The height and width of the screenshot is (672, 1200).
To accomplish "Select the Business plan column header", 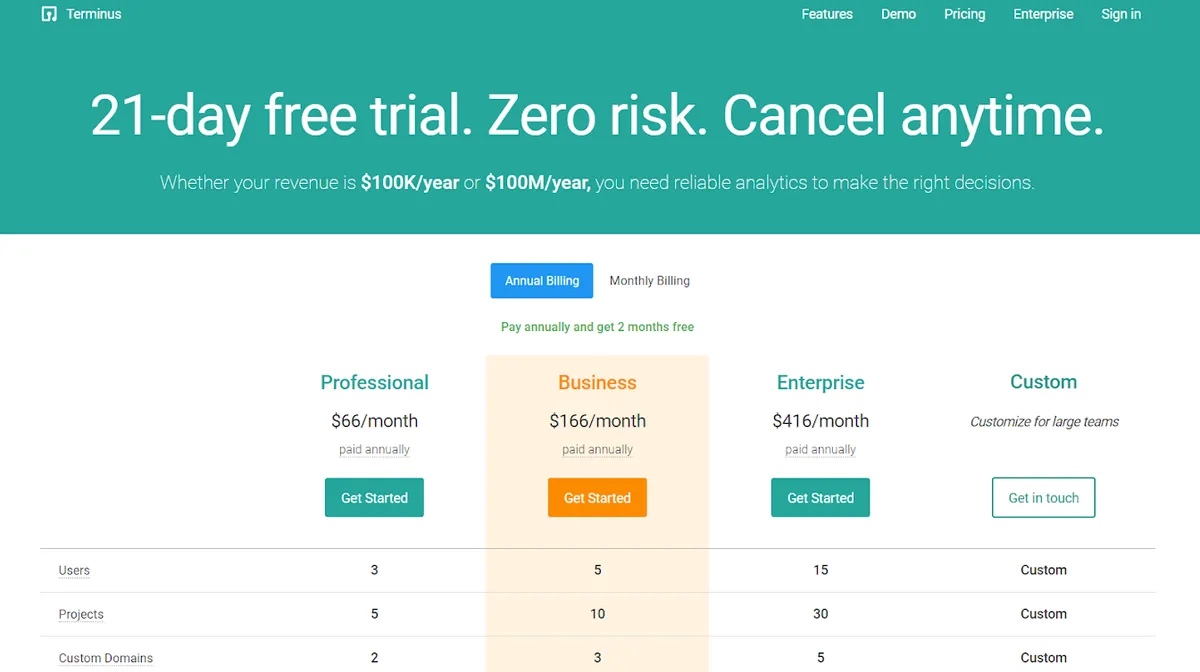I will click(597, 382).
